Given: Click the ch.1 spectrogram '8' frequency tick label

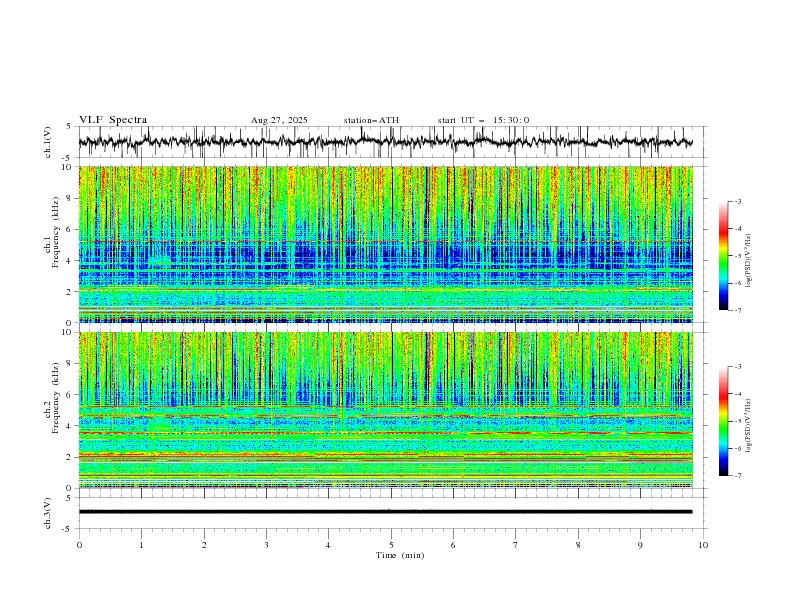Looking at the screenshot, I should point(70,198).
